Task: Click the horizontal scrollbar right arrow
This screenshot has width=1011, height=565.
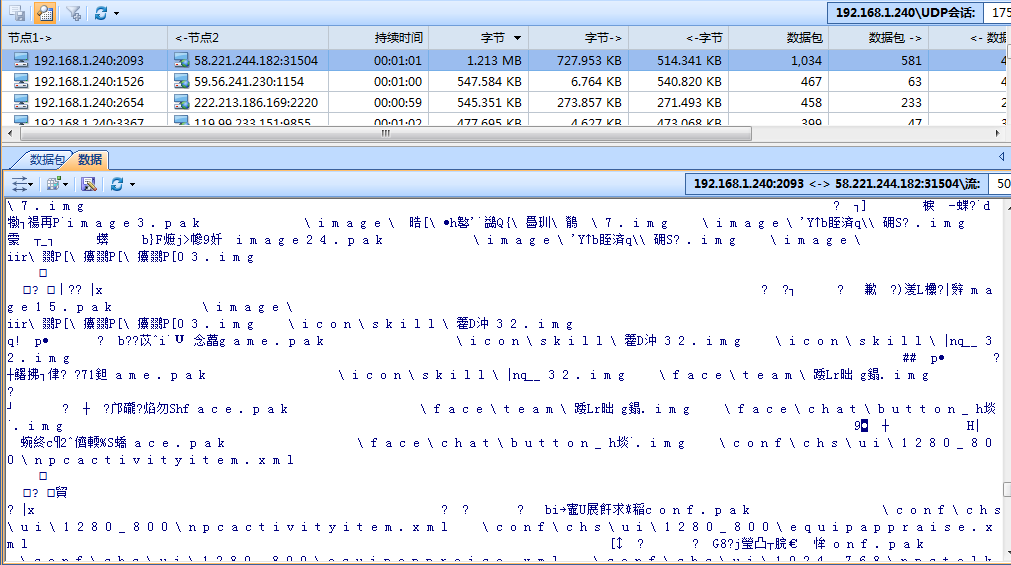Action: pos(997,134)
